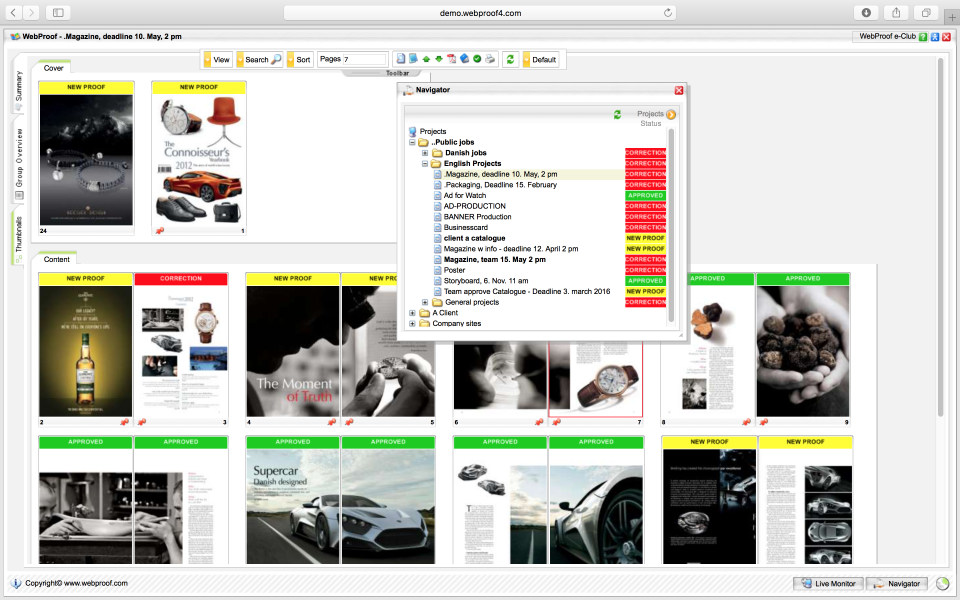
Task: Click the pin icon on page 9
Action: pyautogui.click(x=763, y=422)
